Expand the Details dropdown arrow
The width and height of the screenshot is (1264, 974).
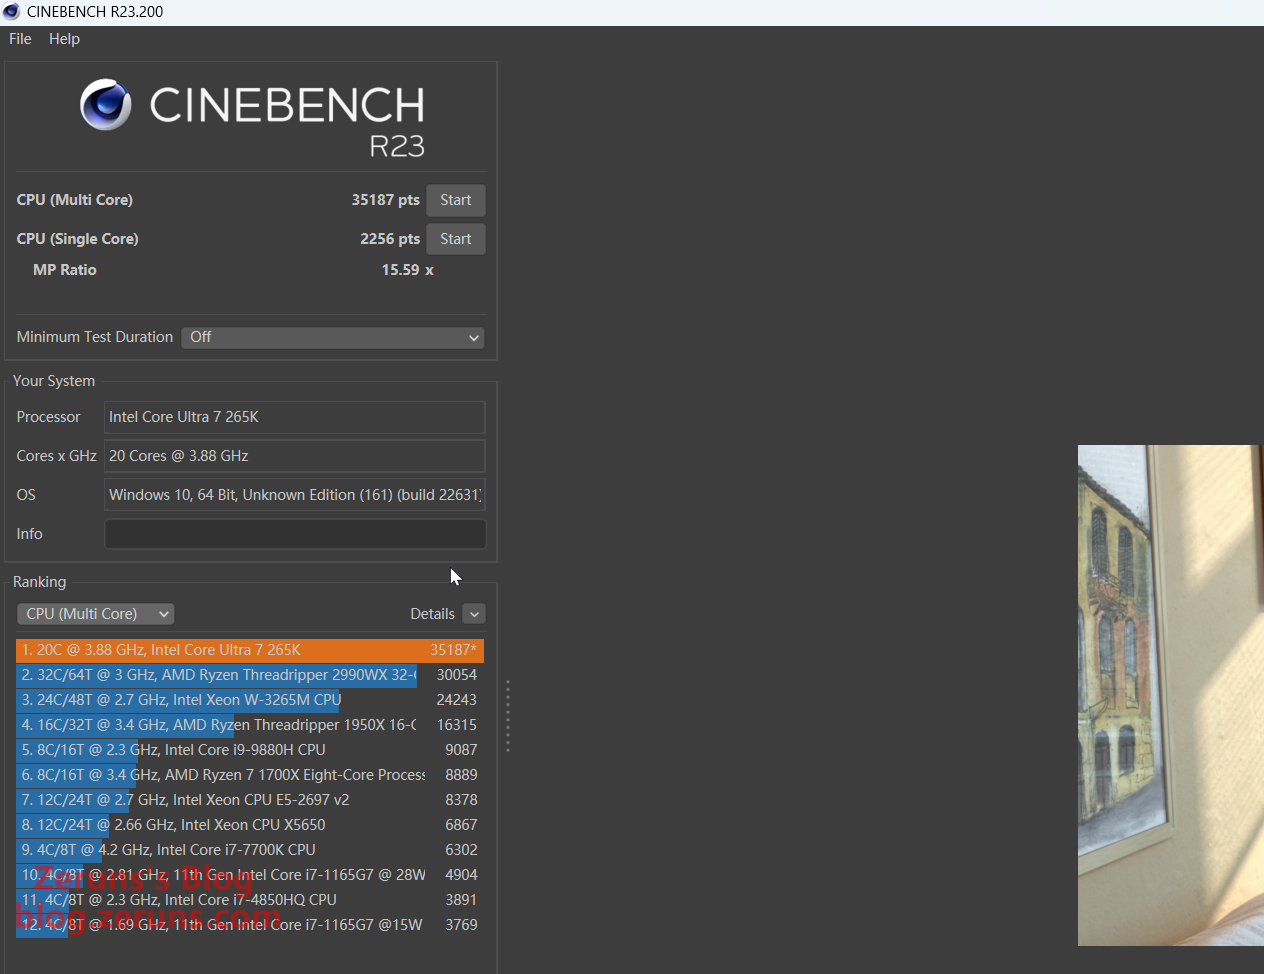[474, 614]
